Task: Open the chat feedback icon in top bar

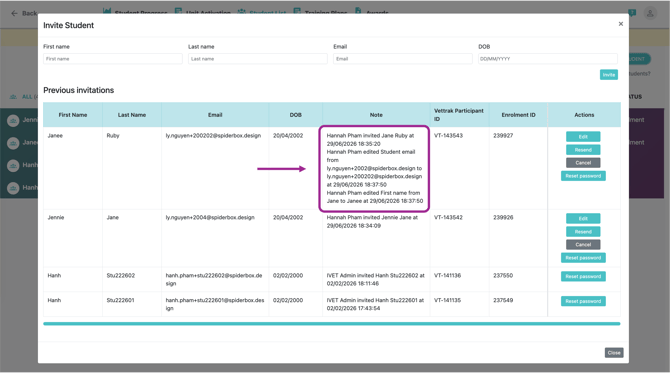Action: tap(632, 13)
